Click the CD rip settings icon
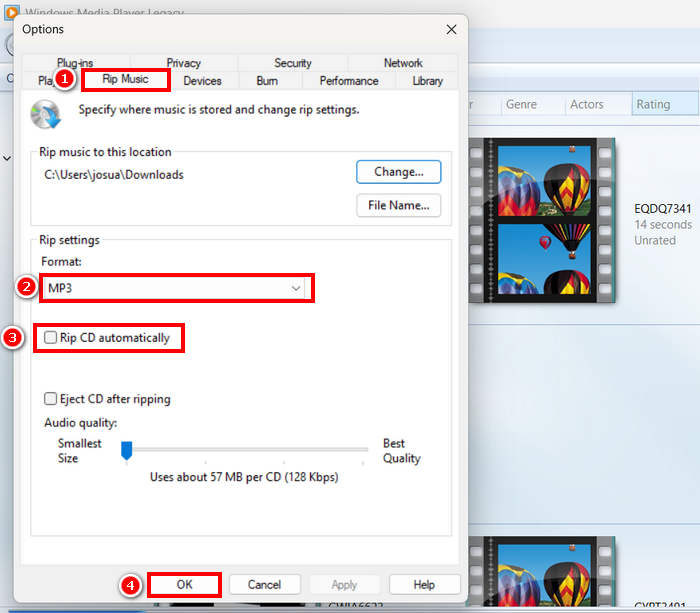Viewport: 700px width, 613px height. (x=45, y=113)
